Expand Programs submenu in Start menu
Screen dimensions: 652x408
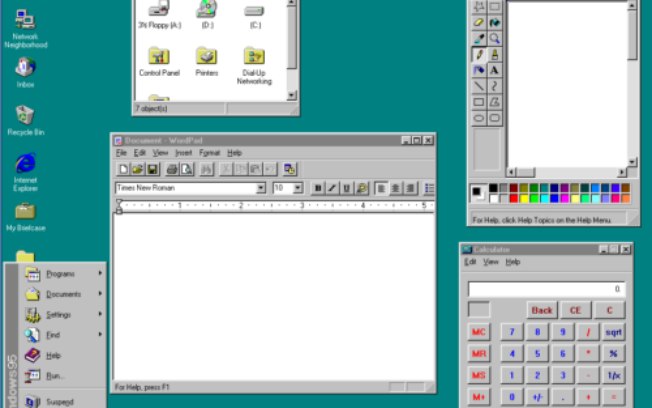(62, 274)
